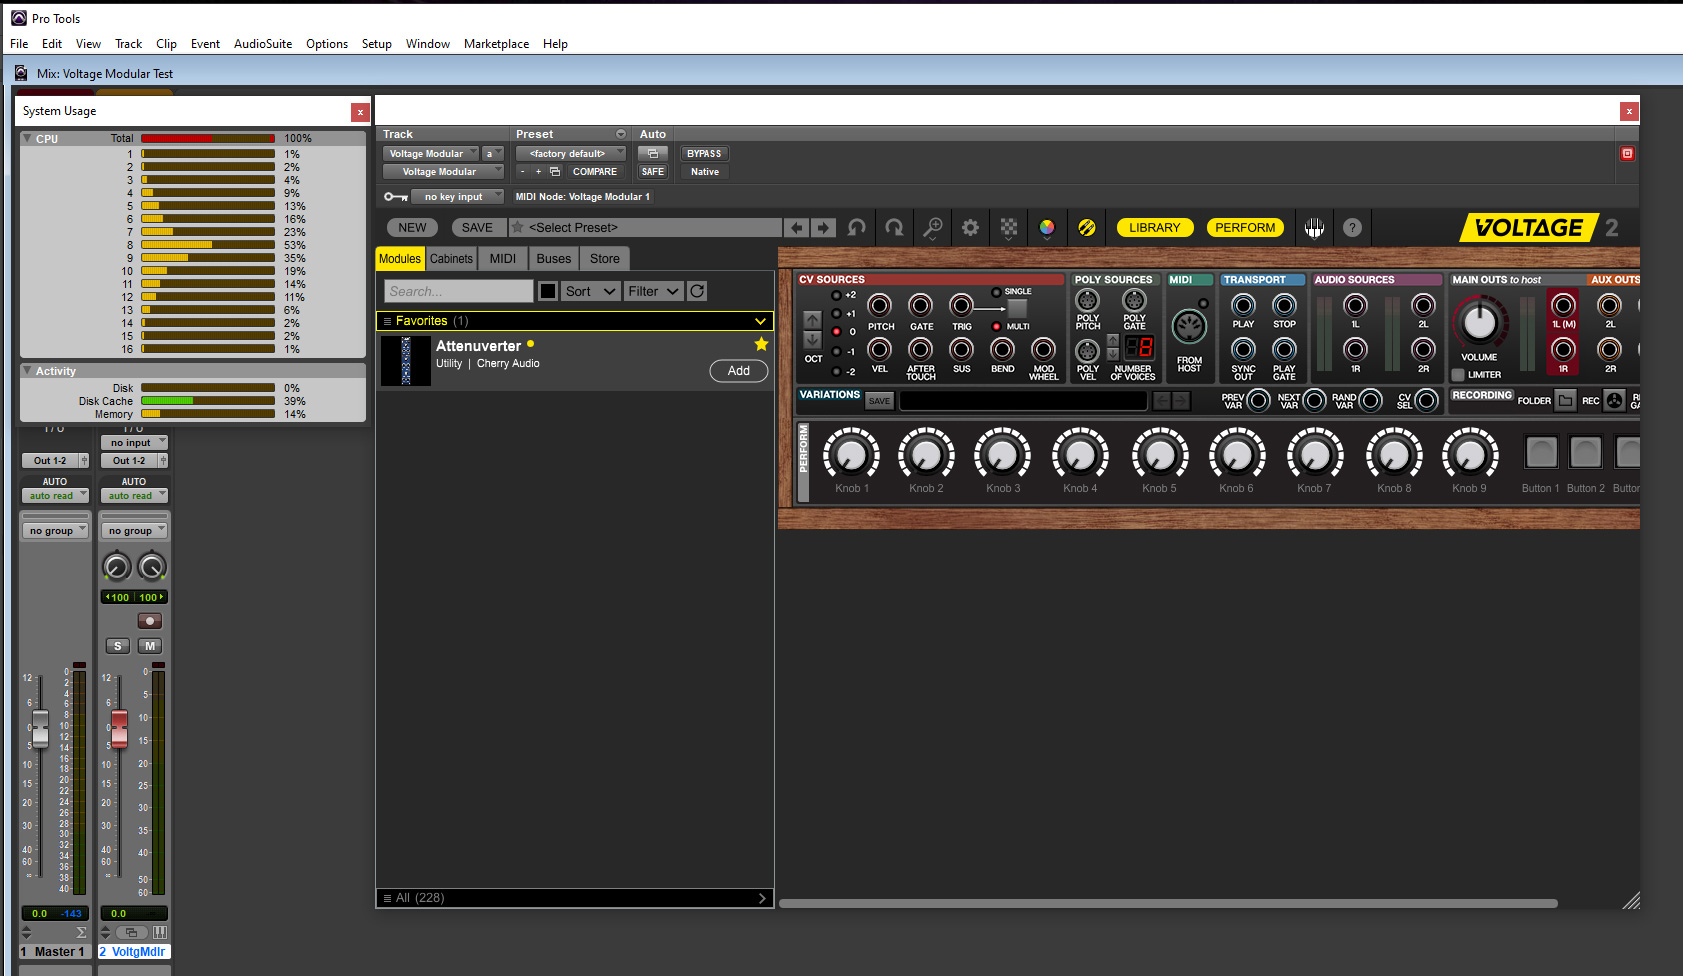The height and width of the screenshot is (976, 1683).
Task: Open the help question mark icon
Action: click(1352, 228)
